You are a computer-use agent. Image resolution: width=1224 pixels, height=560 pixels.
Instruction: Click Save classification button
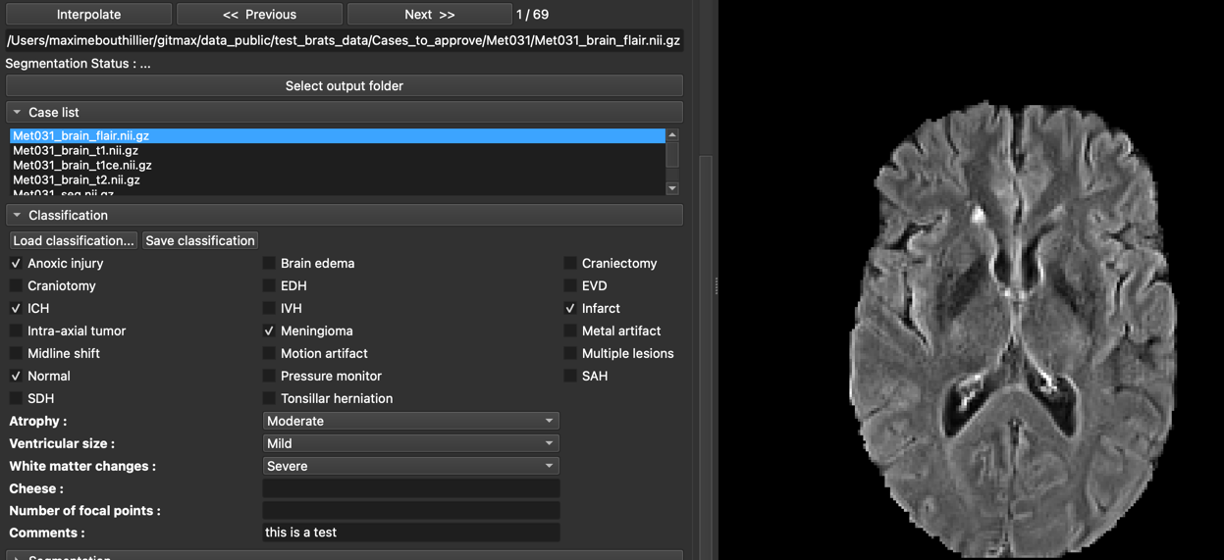[x=200, y=240]
